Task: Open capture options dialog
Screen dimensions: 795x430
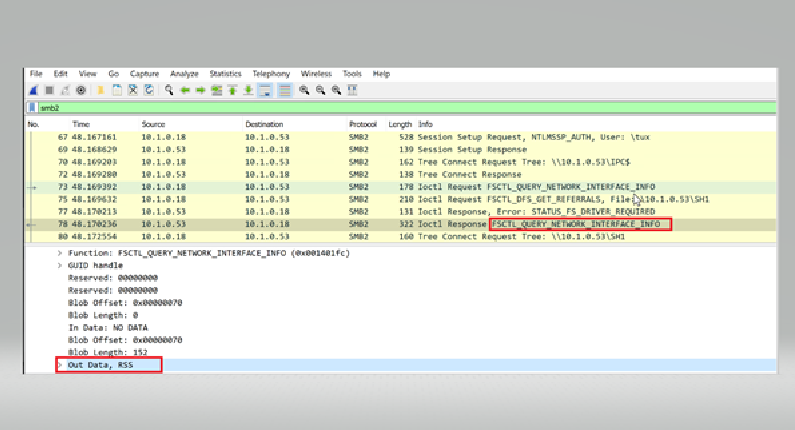Action: coord(81,90)
